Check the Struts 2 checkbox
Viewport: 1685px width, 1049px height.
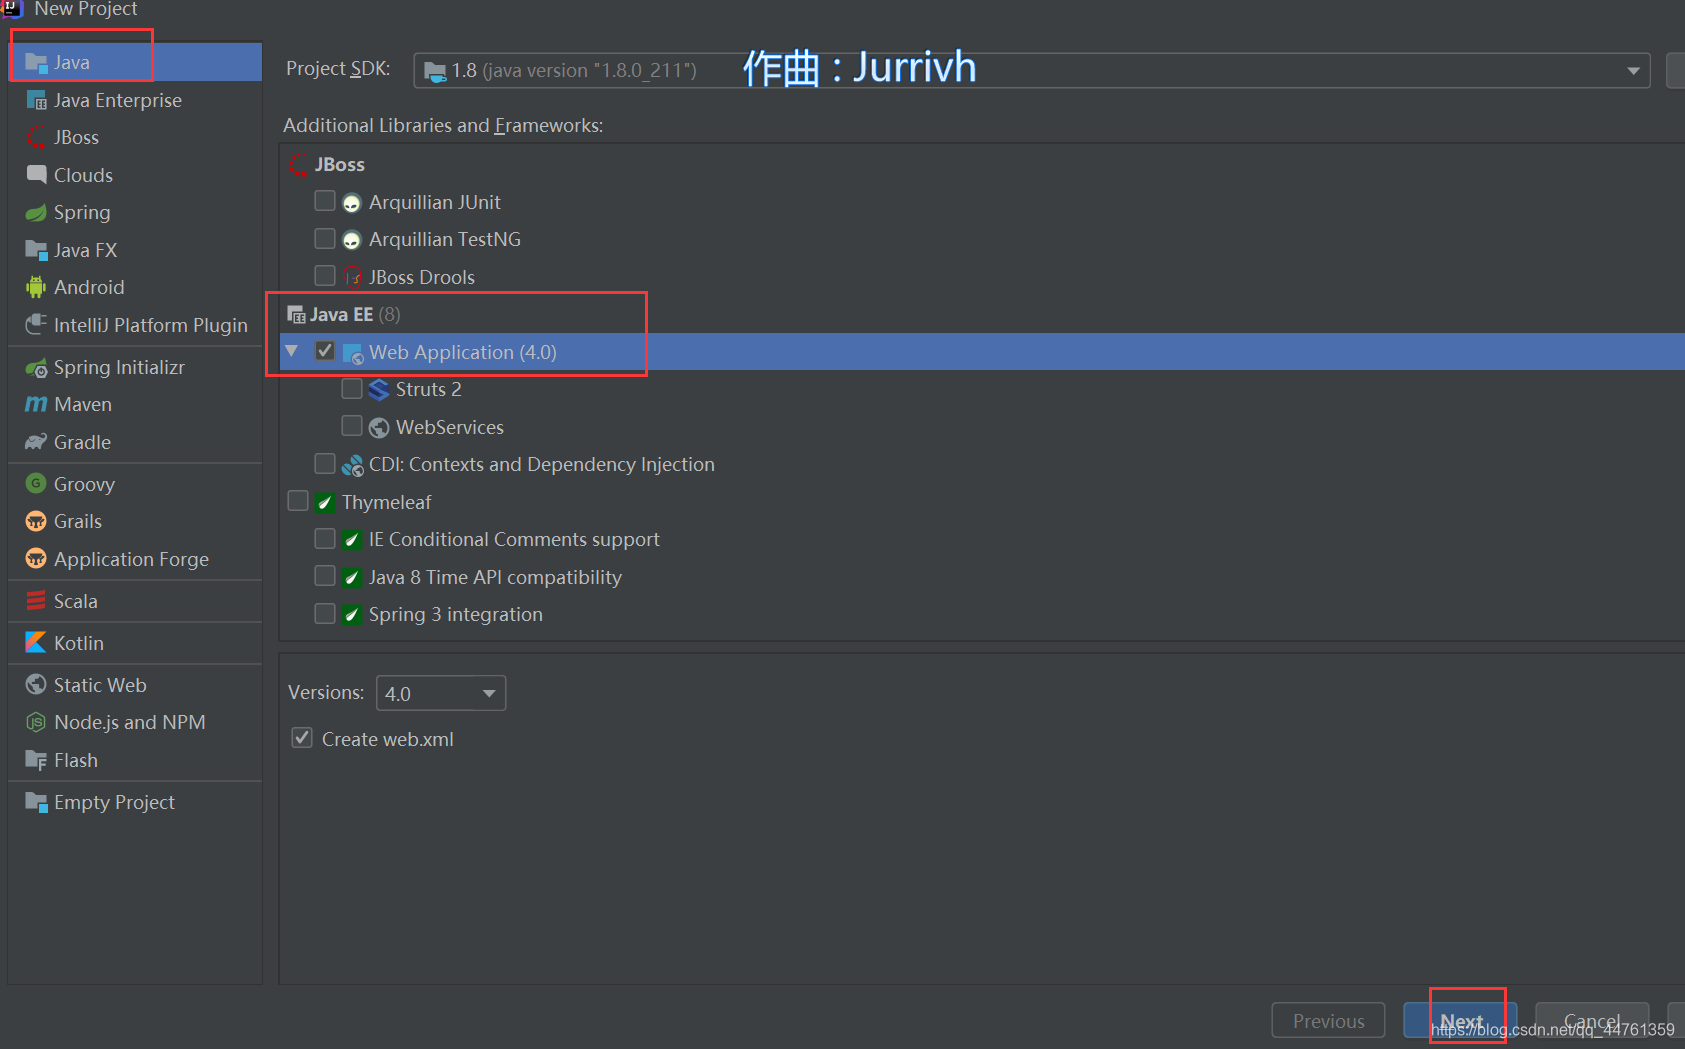pos(352,388)
